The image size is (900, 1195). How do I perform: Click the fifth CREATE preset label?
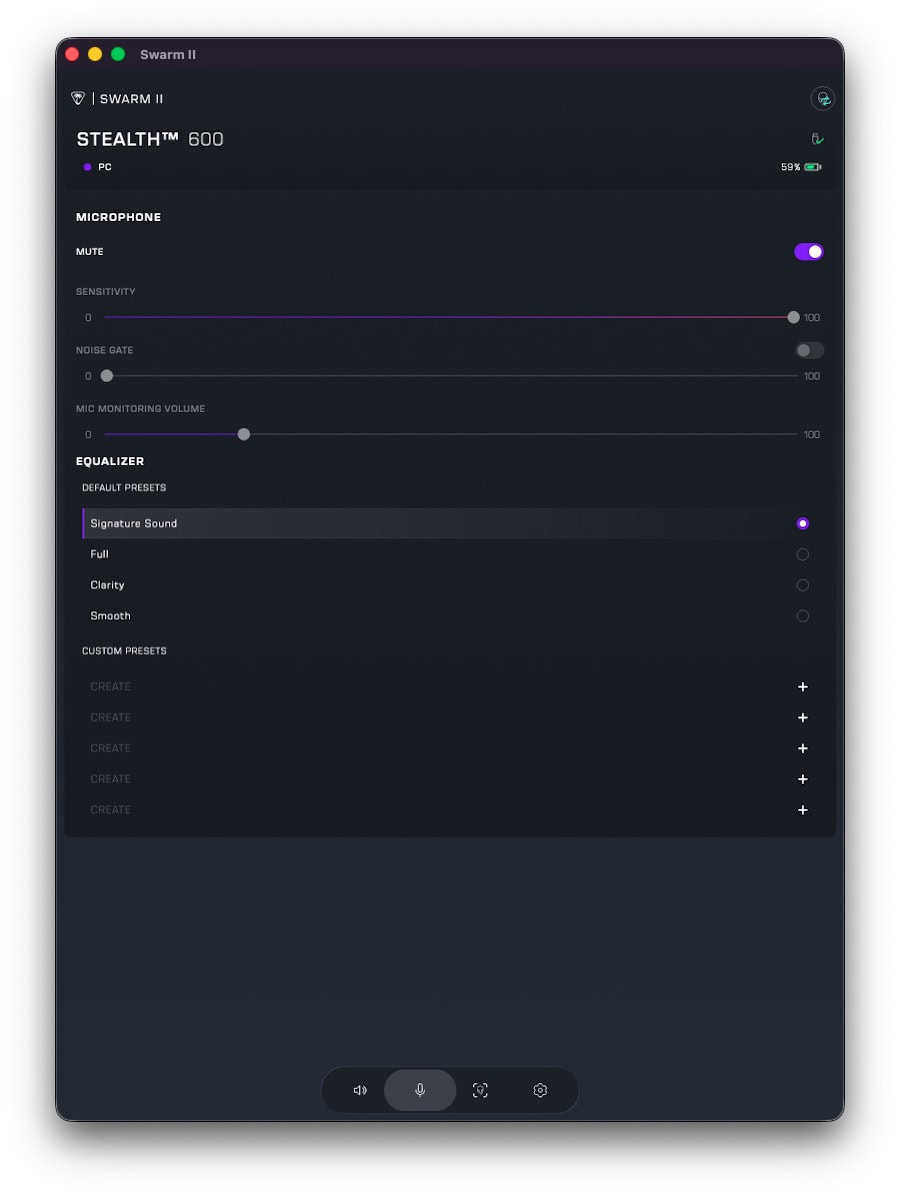pos(110,810)
